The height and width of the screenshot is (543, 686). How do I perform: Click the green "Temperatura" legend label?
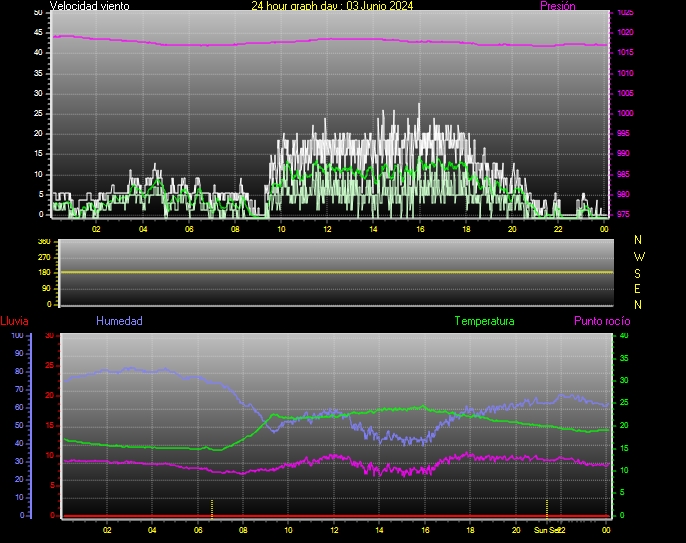point(484,321)
